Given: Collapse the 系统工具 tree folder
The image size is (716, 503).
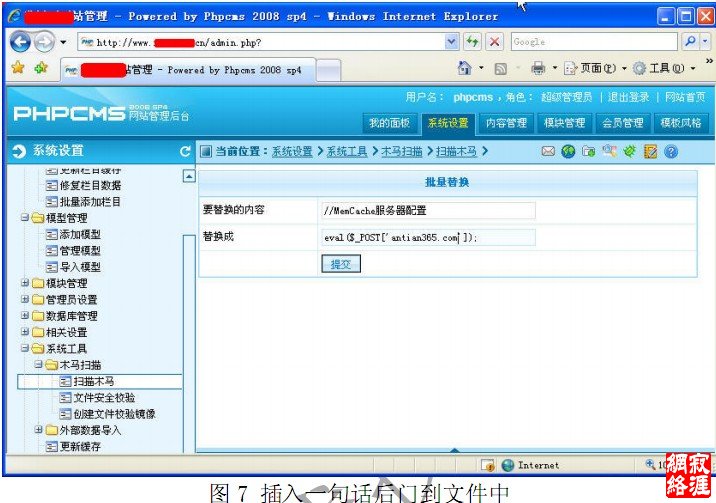Looking at the screenshot, I should coord(25,348).
